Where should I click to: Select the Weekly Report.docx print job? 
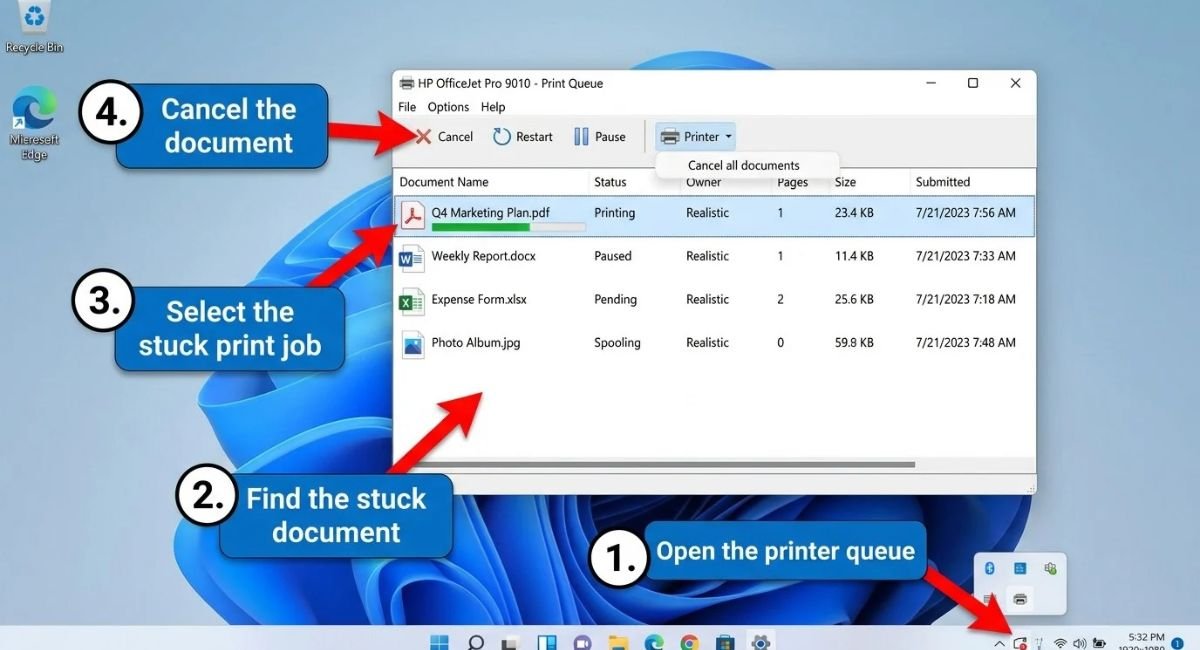tap(714, 258)
